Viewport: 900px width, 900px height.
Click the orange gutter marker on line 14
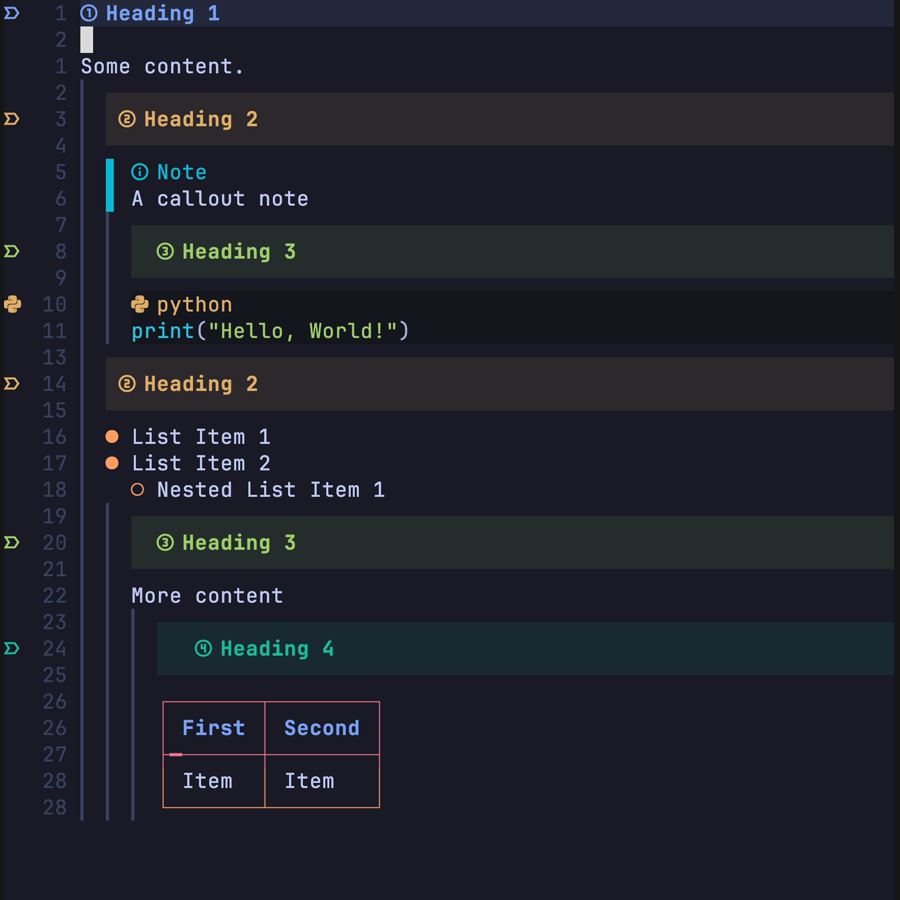(12, 384)
